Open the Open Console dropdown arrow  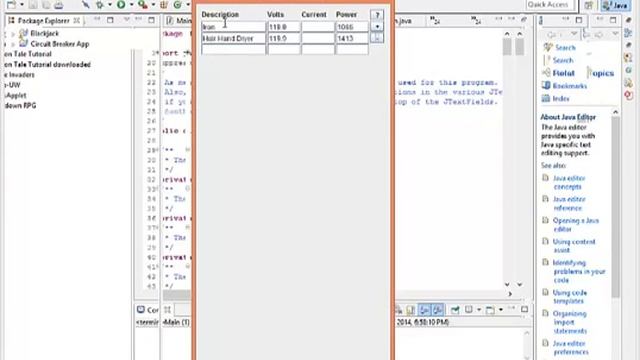point(500,310)
